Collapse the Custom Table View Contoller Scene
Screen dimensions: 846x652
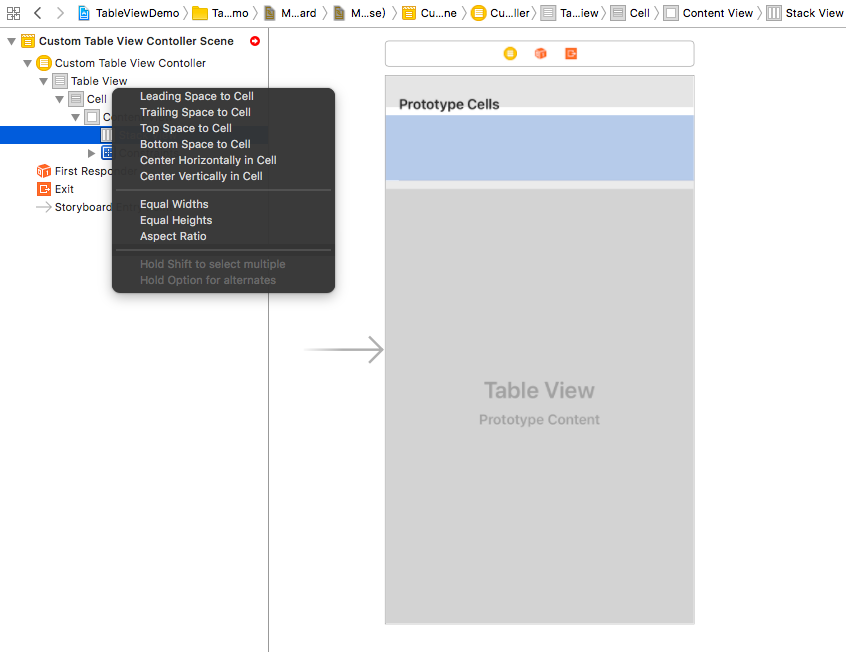pos(11,41)
